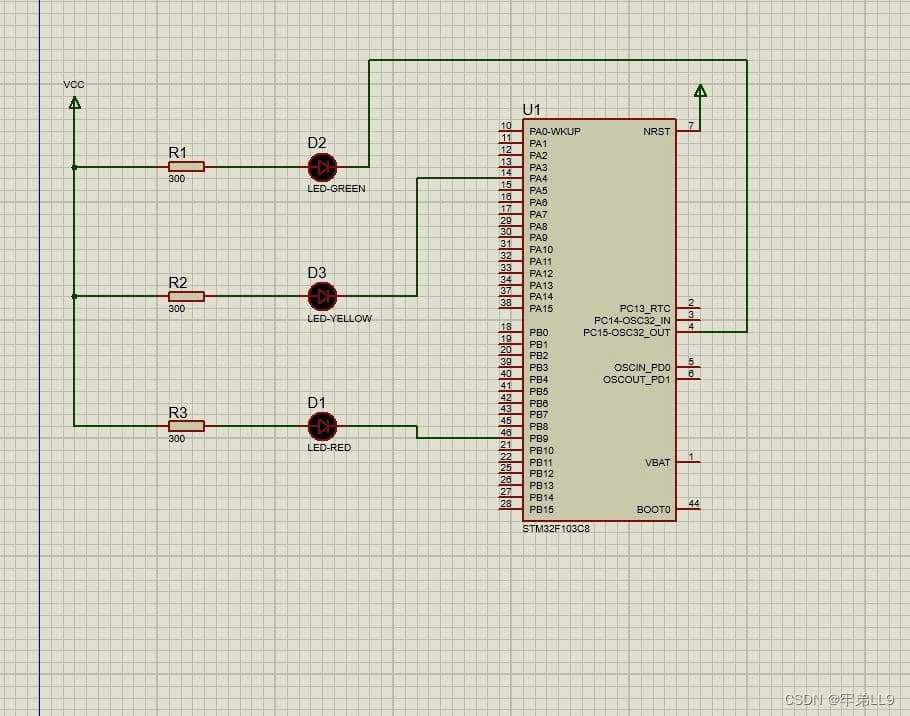Click the U1 reference label
Image resolution: width=910 pixels, height=716 pixels.
531,109
